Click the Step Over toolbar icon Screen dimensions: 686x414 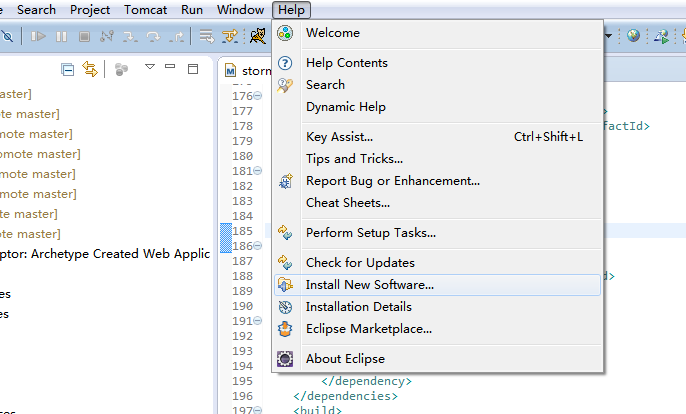pos(154,37)
